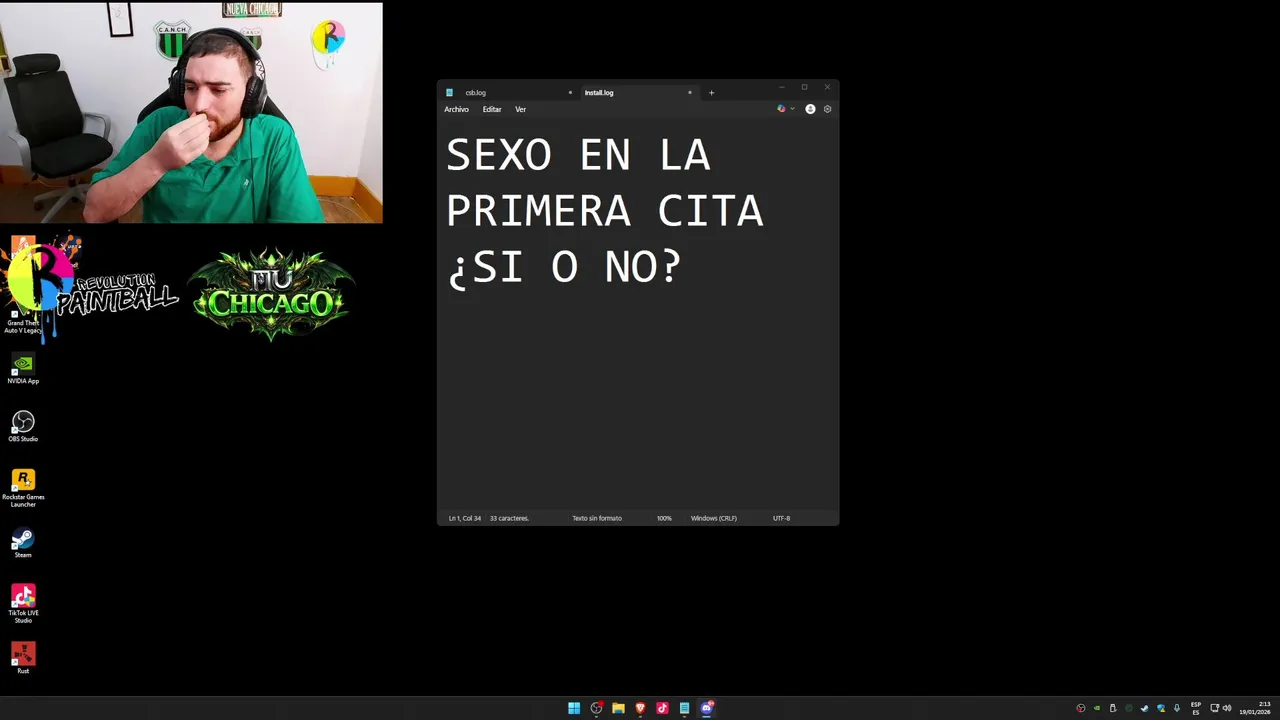The image size is (1280, 720).
Task: Open the Archivo menu
Action: [456, 109]
